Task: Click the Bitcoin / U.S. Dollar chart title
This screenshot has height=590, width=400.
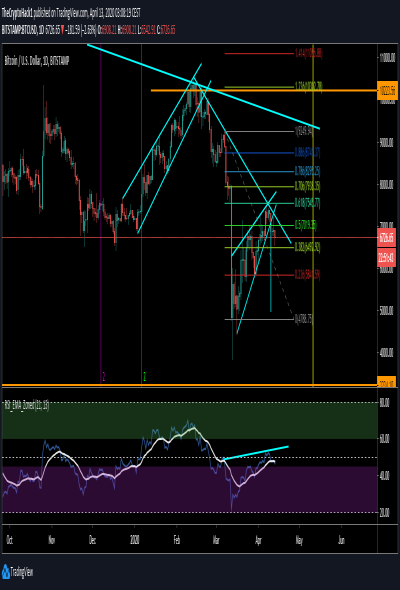Action: click(37, 61)
